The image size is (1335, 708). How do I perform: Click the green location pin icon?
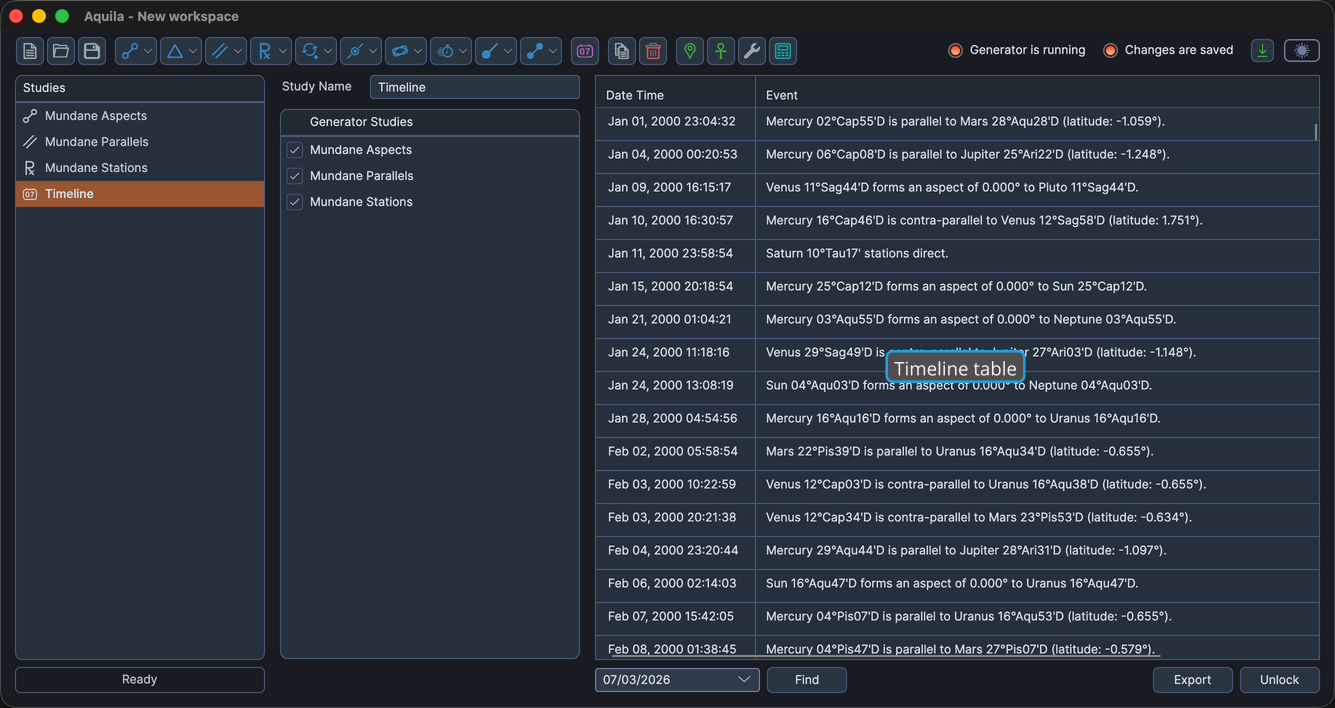point(690,51)
